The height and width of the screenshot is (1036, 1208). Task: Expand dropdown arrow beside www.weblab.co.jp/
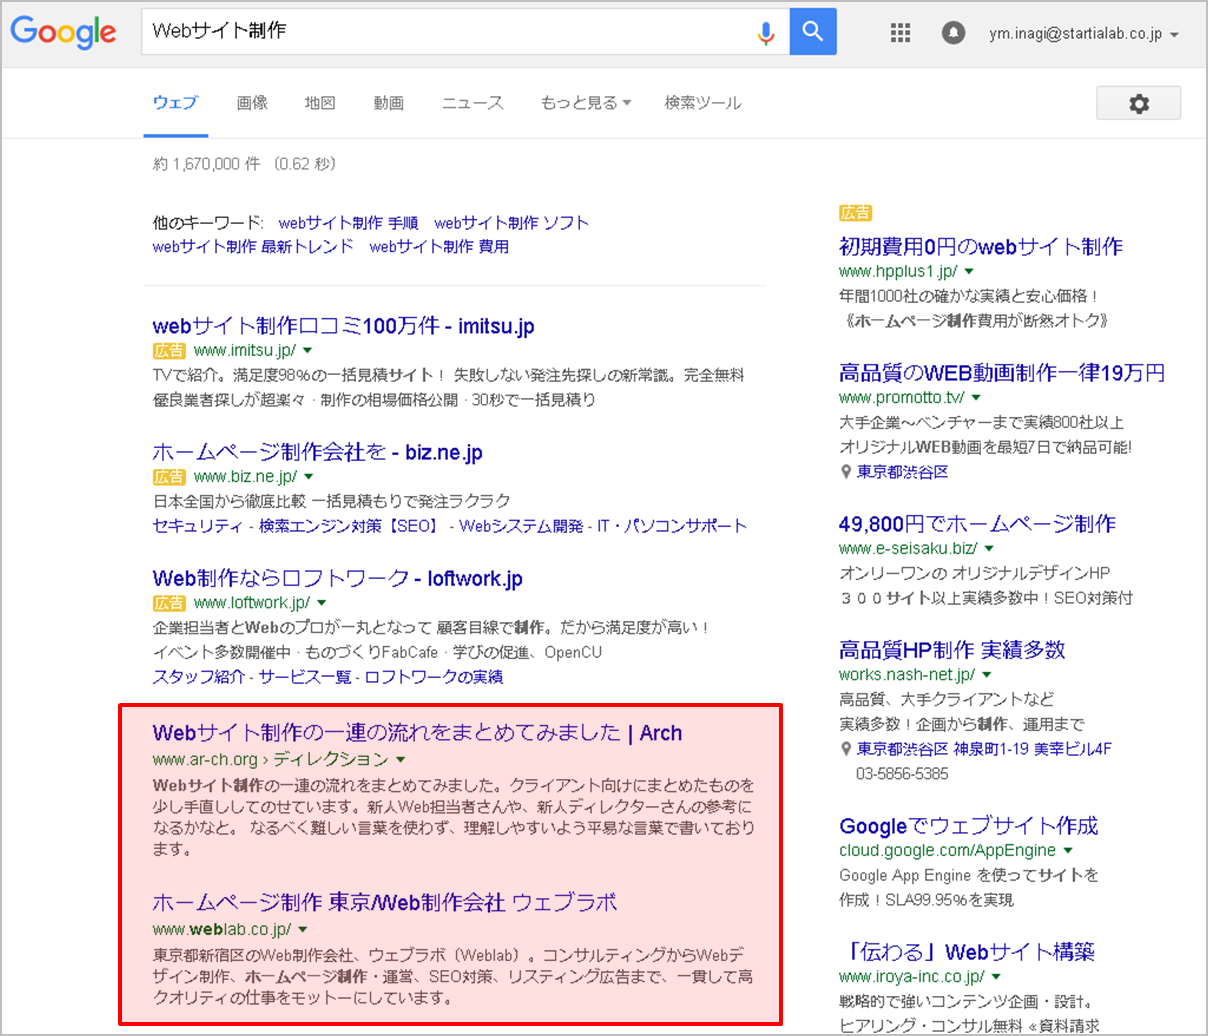click(303, 930)
